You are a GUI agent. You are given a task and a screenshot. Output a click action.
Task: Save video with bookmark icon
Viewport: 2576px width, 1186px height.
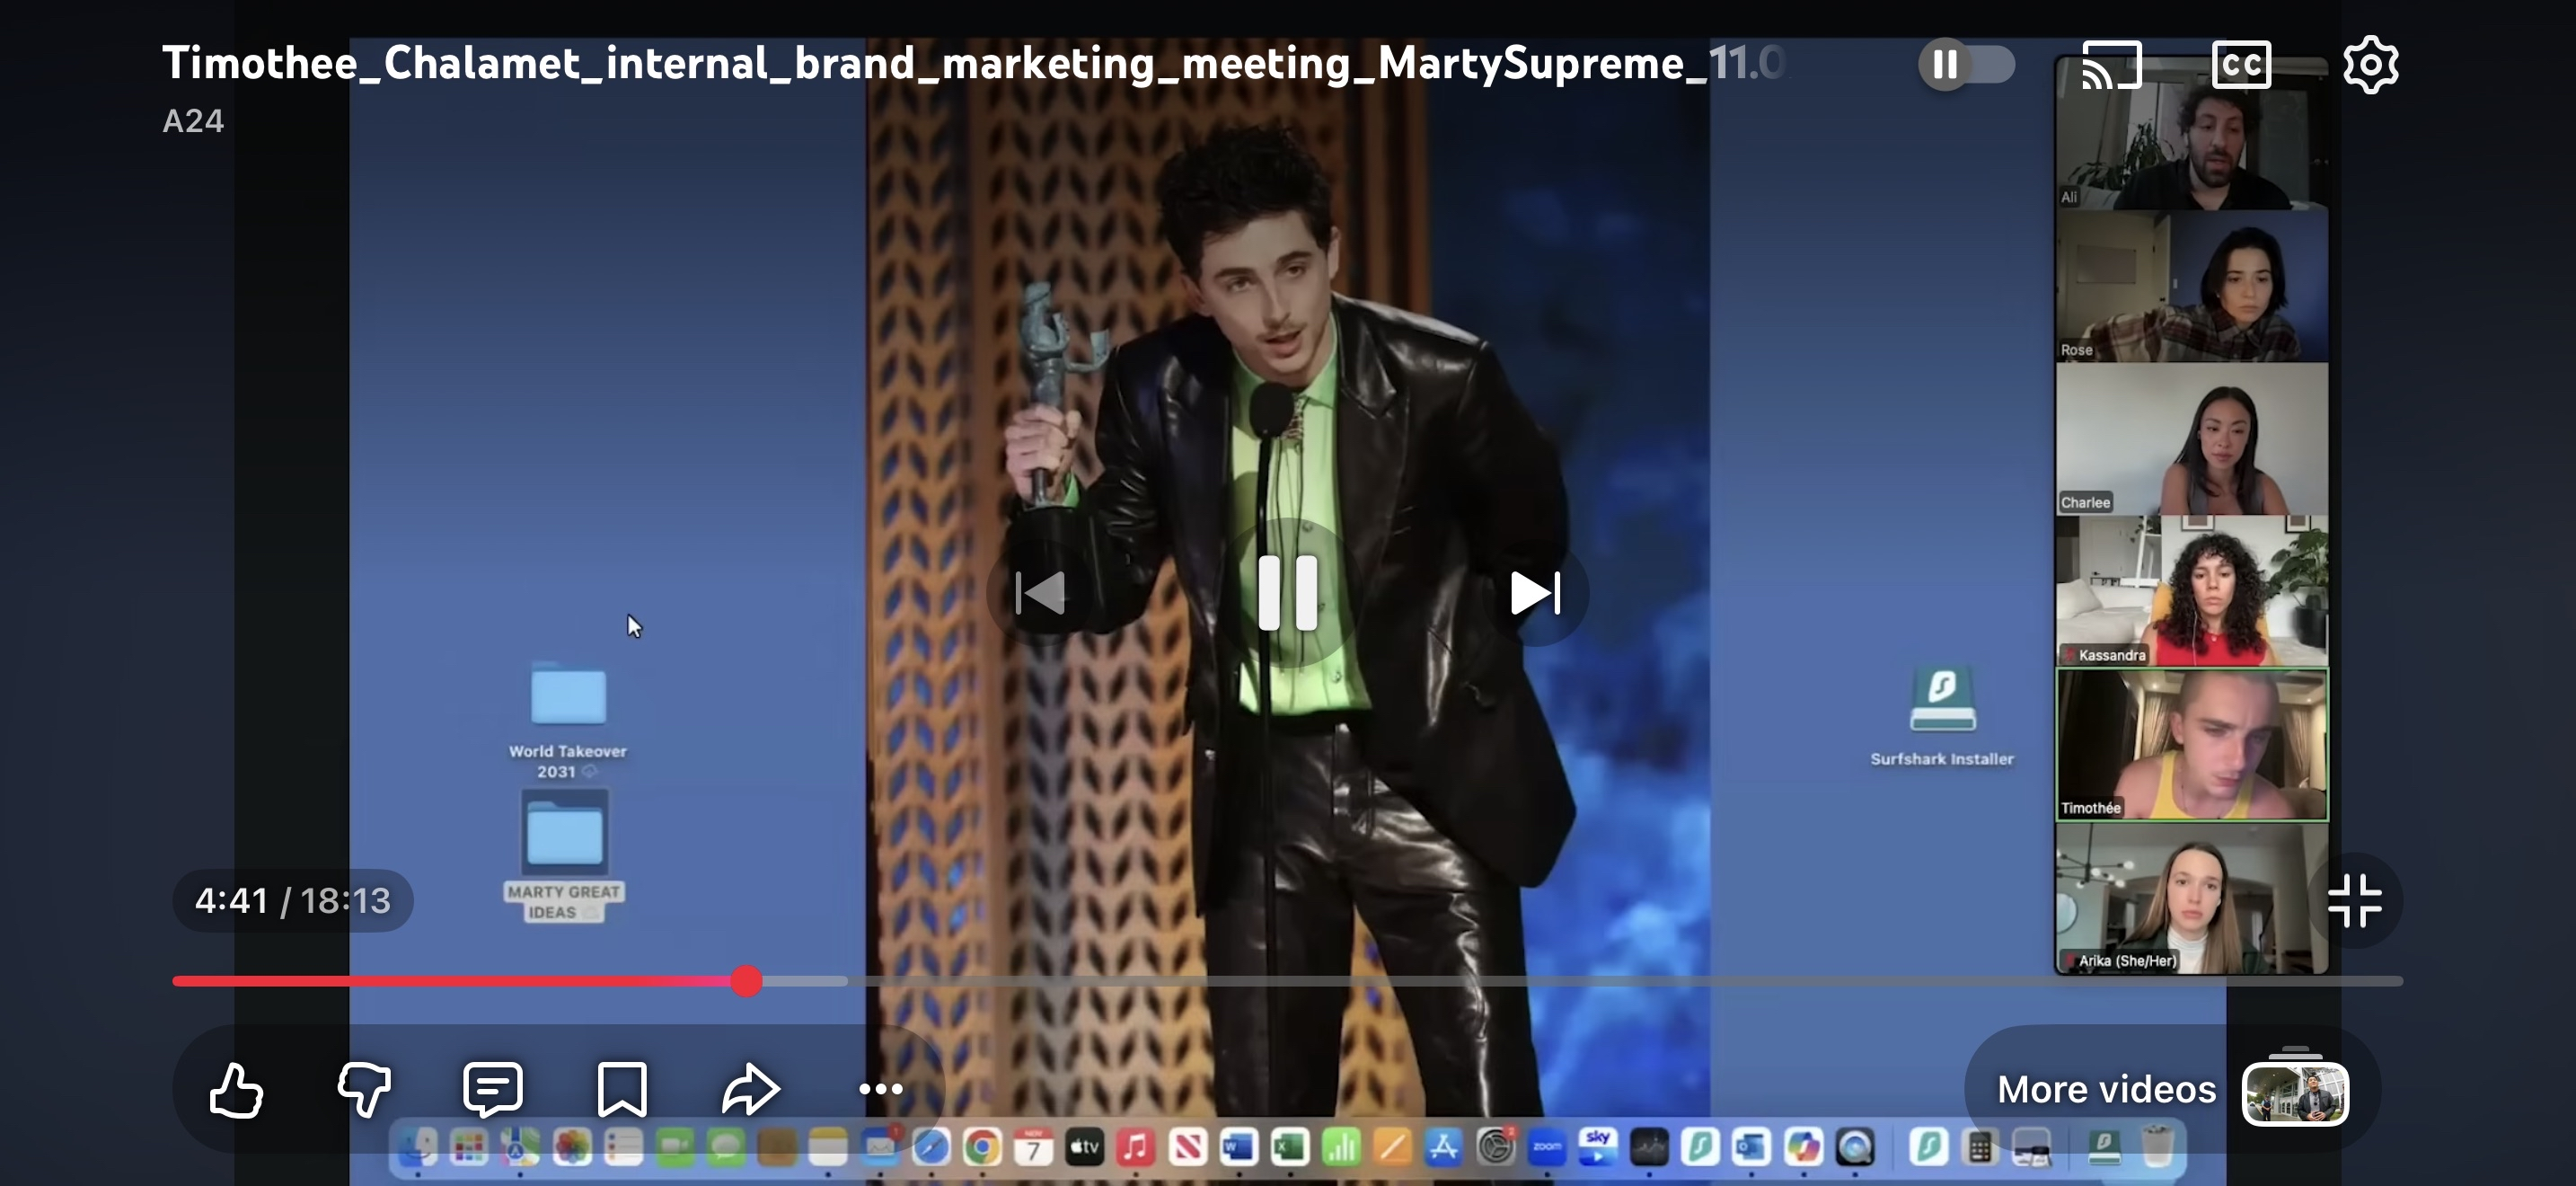pyautogui.click(x=622, y=1089)
